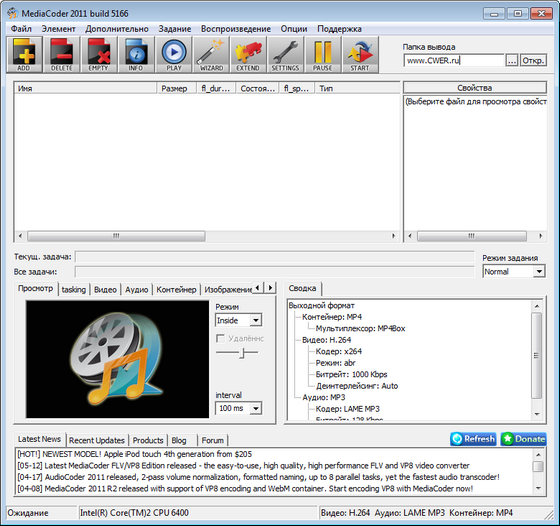Click the ADD file toolbar icon
This screenshot has height=526, width=560.
(x=24, y=55)
